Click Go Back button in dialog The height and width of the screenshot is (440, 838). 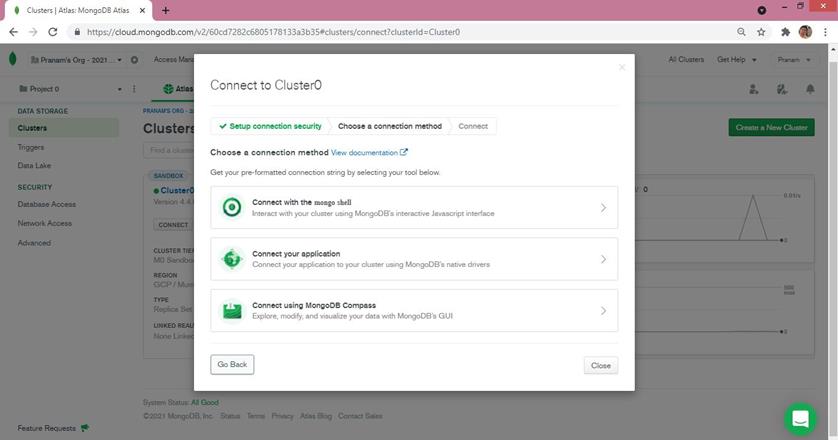[x=232, y=365]
